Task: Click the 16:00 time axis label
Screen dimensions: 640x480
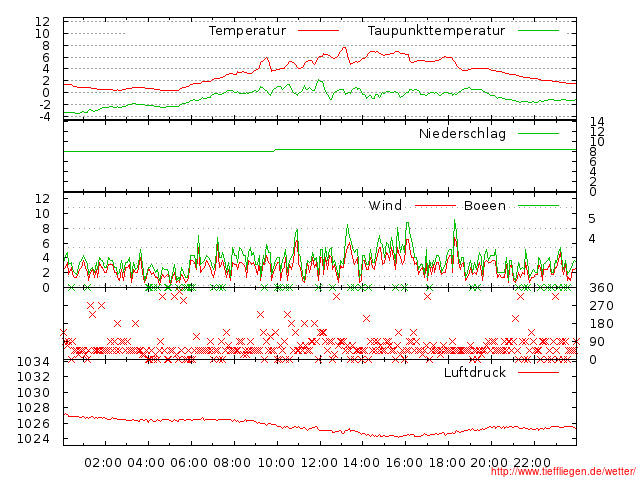Action: [404, 463]
